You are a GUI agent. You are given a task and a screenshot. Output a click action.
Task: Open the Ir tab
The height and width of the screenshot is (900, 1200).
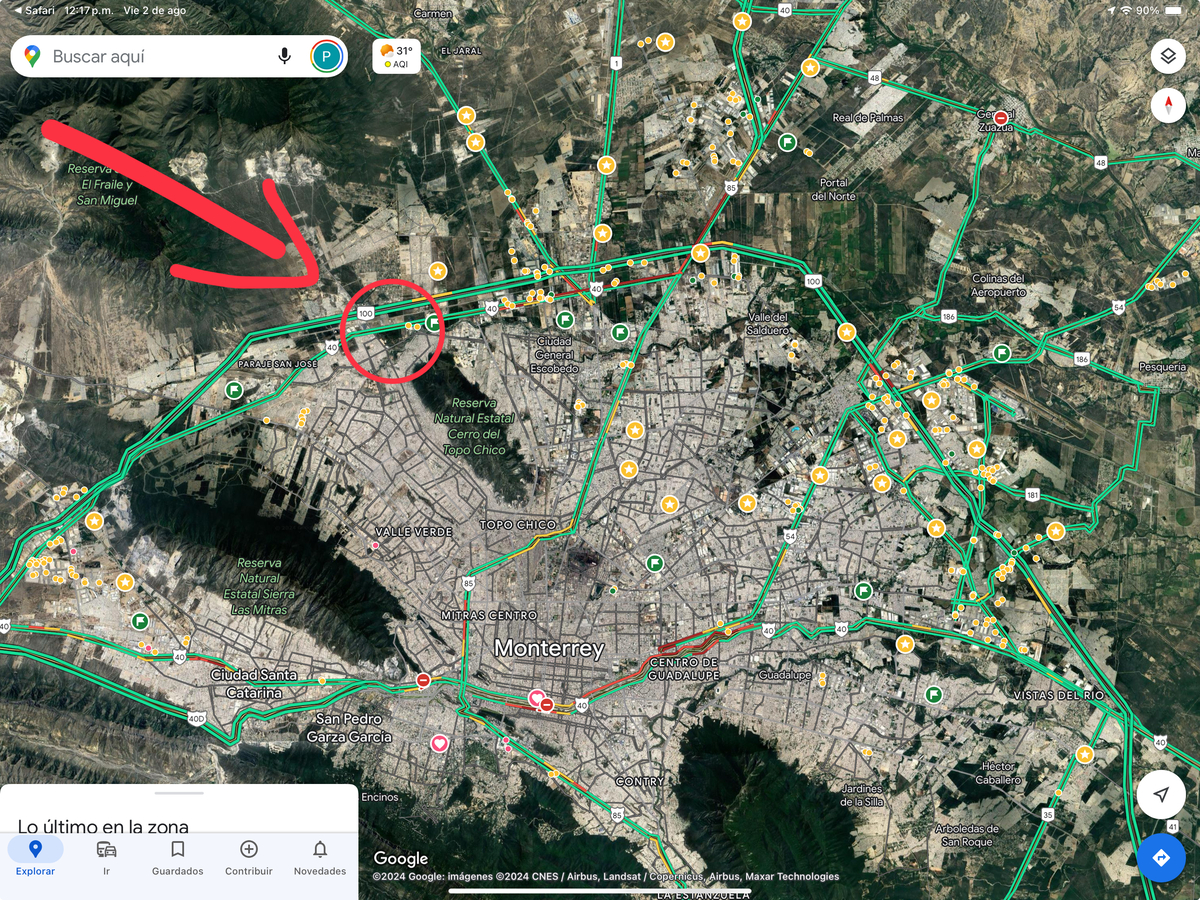pyautogui.click(x=106, y=857)
